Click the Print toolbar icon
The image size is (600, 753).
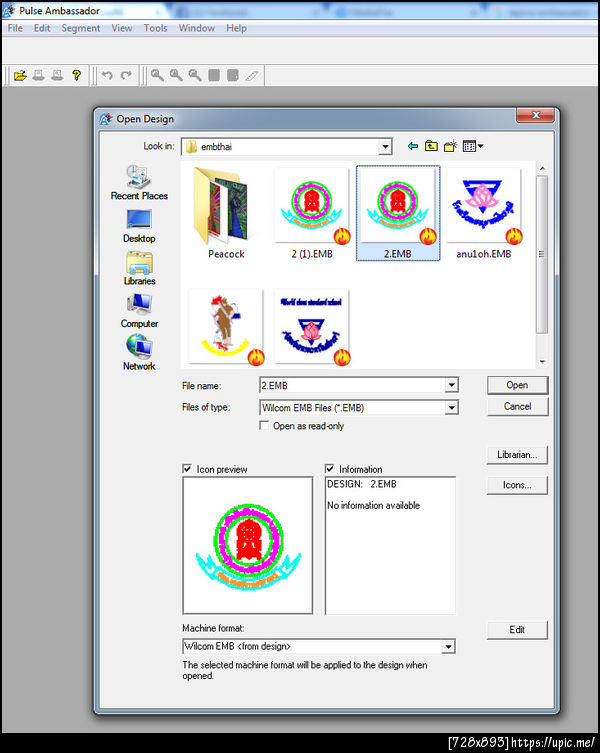(x=38, y=75)
